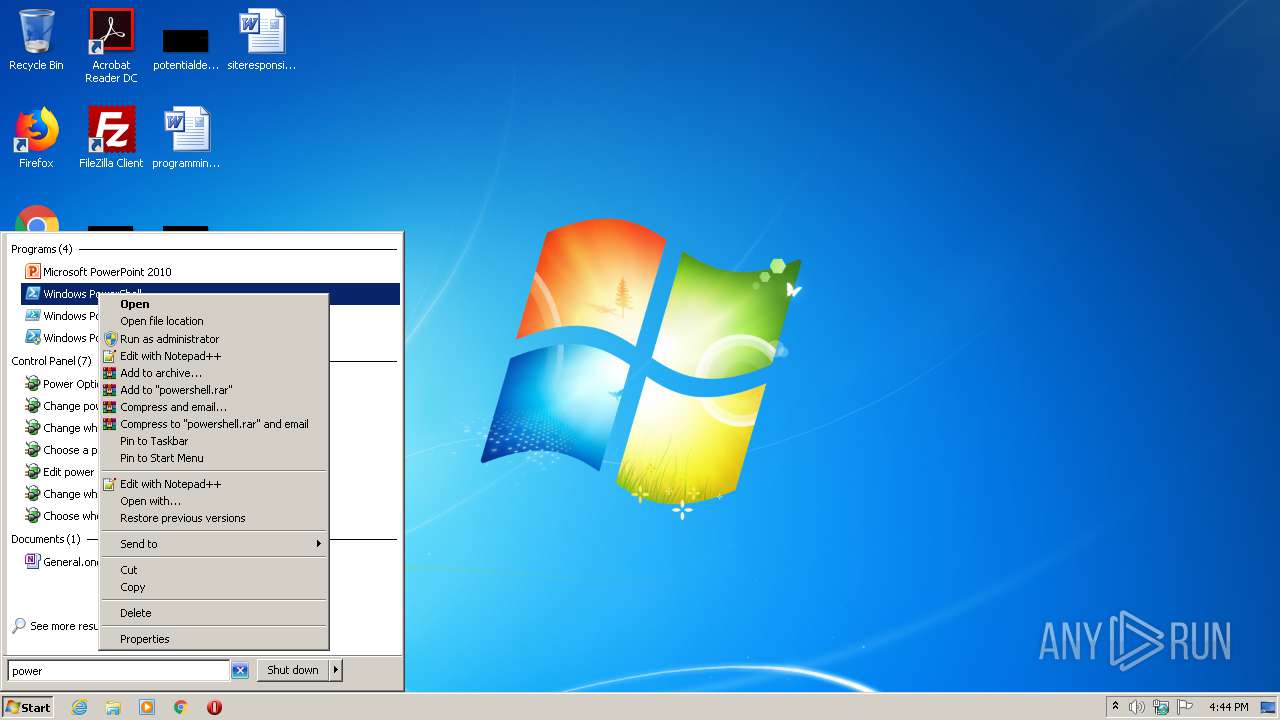Open the Choose whe... control panel result
This screenshot has height=720, width=1280.
click(61, 516)
